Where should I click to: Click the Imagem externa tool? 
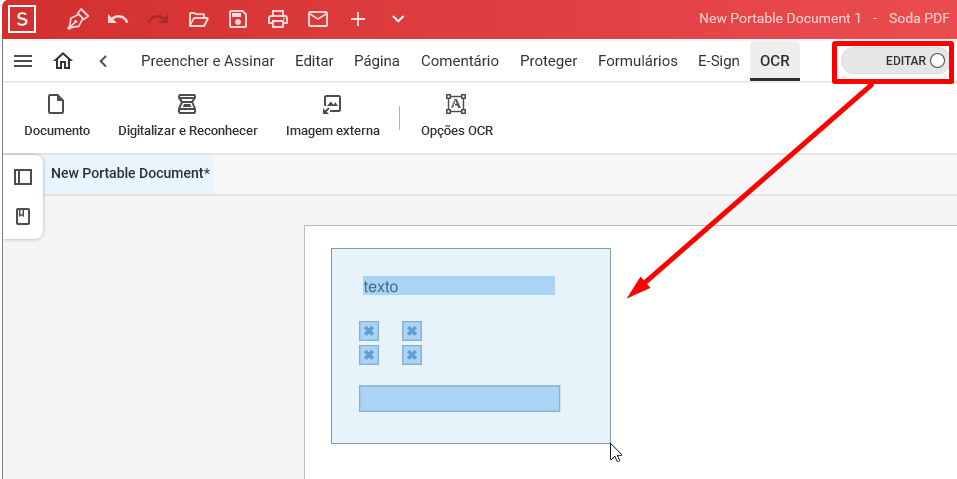pos(333,115)
